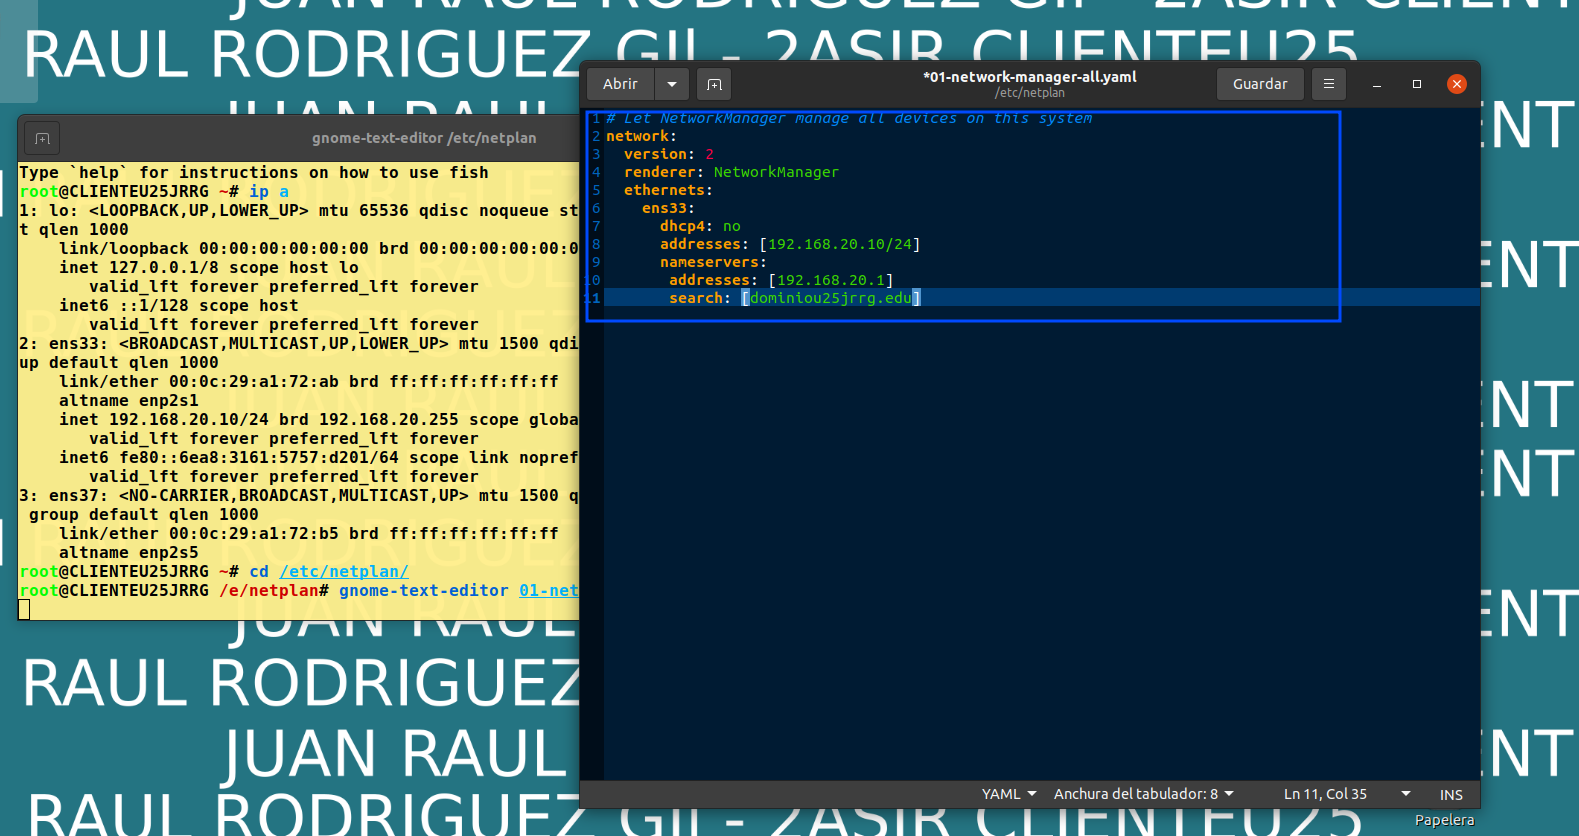This screenshot has height=836, width=1579.
Task: Click the /etc/netplan/ path in terminal
Action: pos(344,571)
